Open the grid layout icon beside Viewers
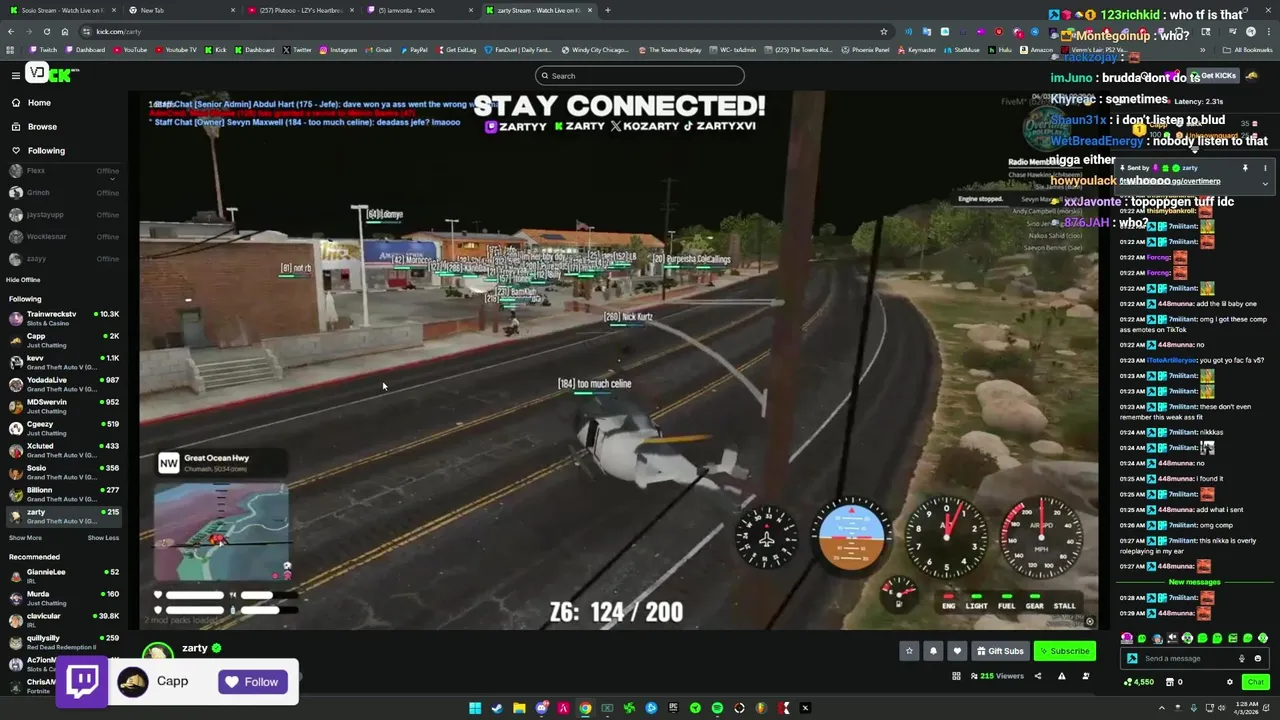This screenshot has height=720, width=1280. click(x=957, y=677)
